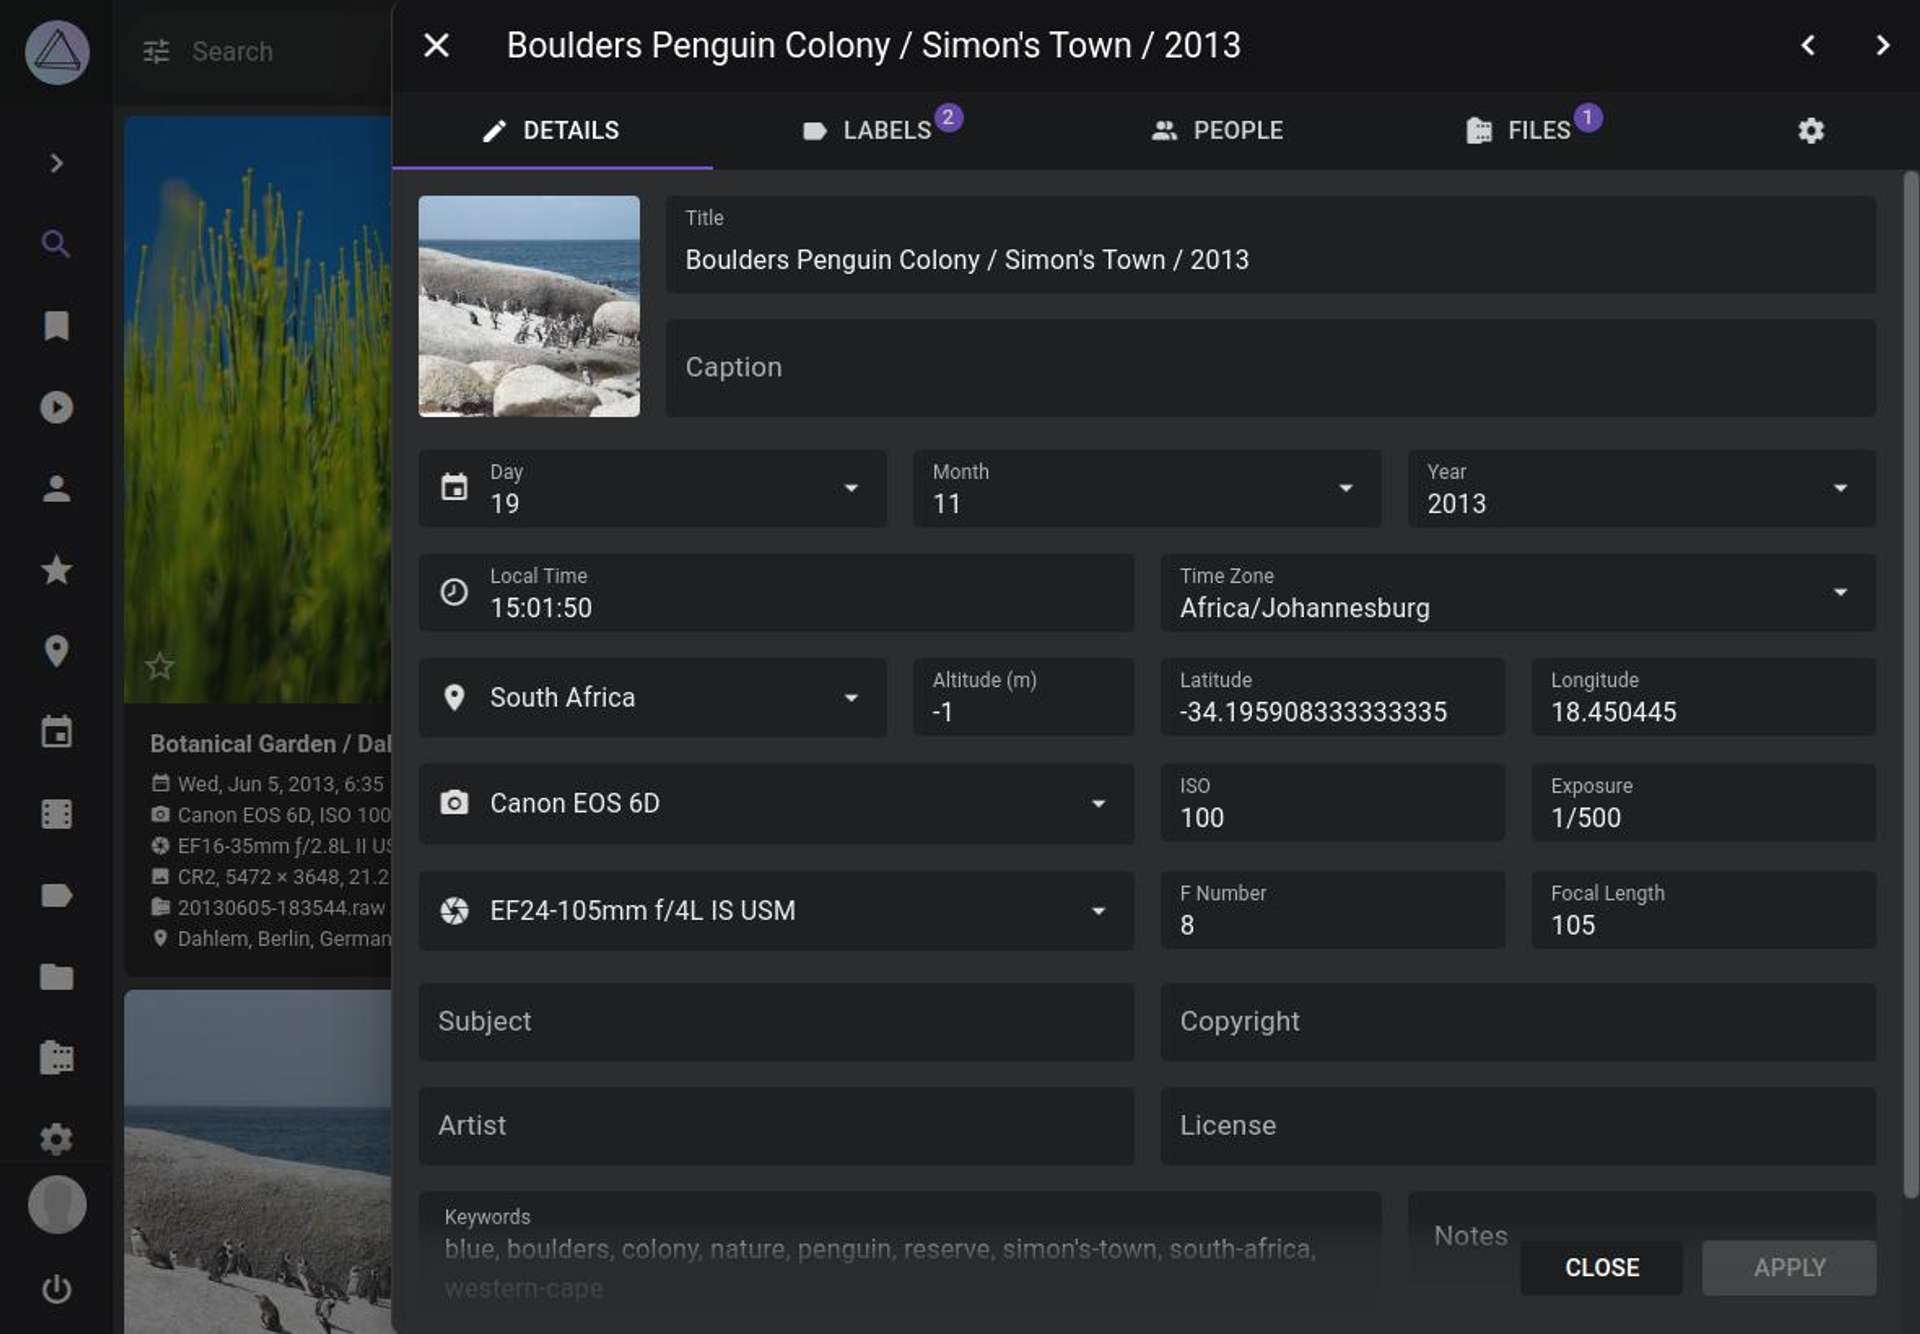The width and height of the screenshot is (1920, 1334).
Task: Open the search section in the sidebar
Action: point(56,243)
